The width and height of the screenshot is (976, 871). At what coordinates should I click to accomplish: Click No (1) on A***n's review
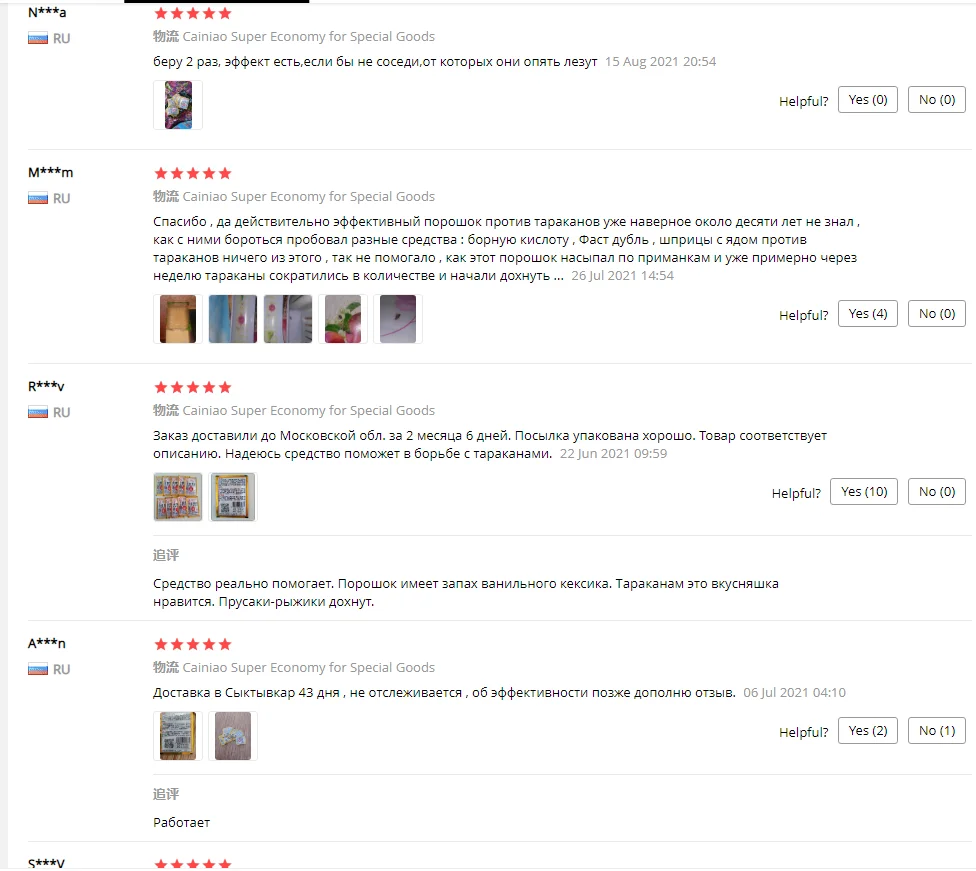click(936, 730)
